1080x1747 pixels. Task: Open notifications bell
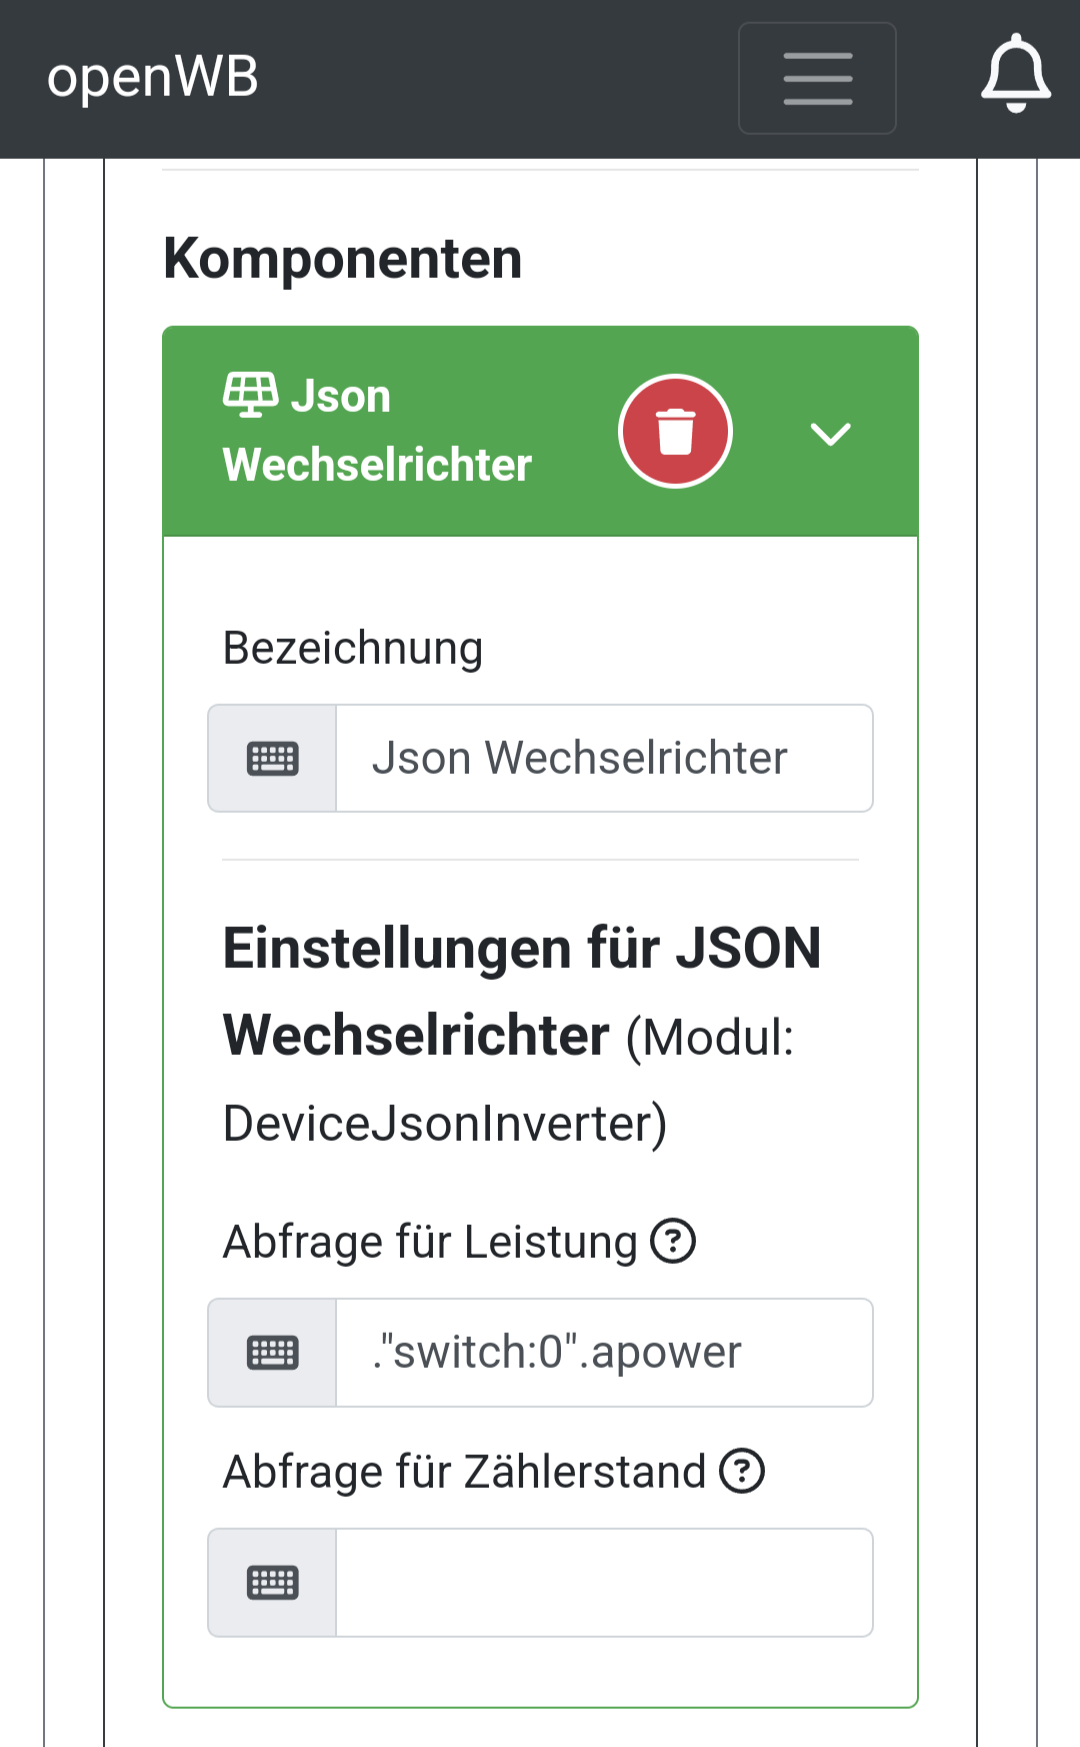click(x=1015, y=74)
